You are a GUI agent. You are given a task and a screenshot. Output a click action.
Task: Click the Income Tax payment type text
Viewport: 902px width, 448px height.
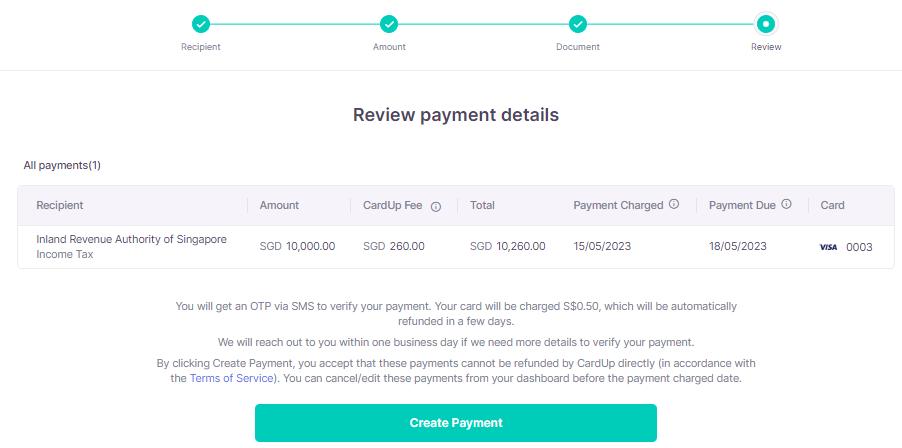click(x=66, y=255)
